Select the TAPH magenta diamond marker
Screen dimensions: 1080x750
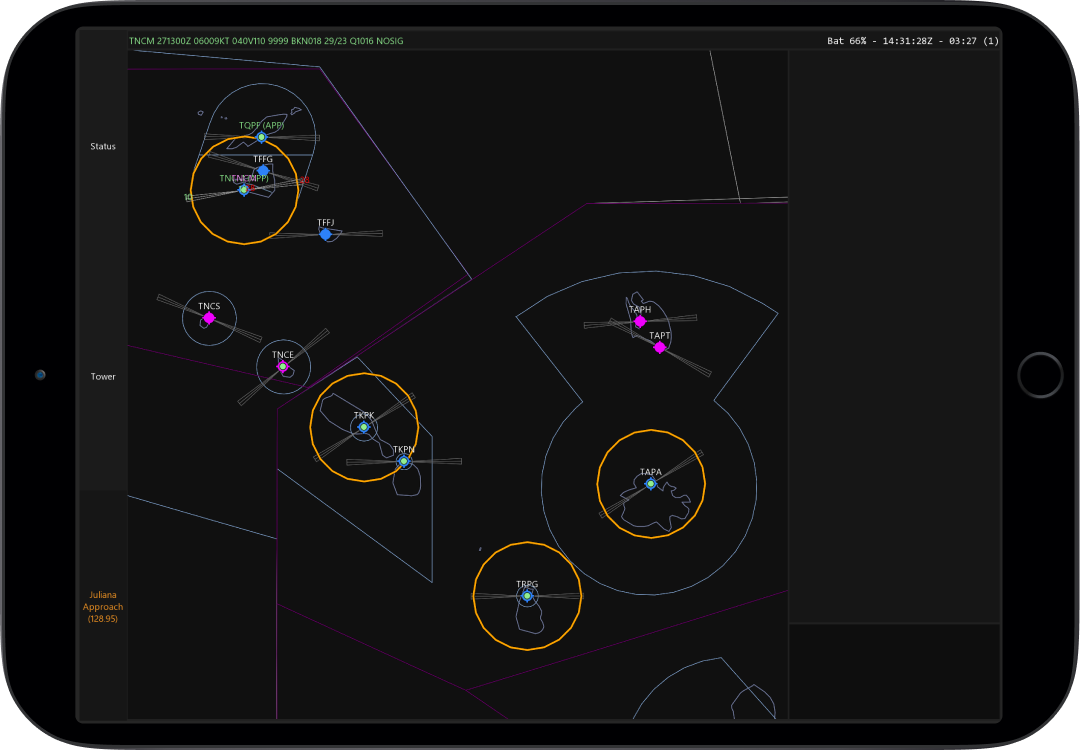pos(640,322)
